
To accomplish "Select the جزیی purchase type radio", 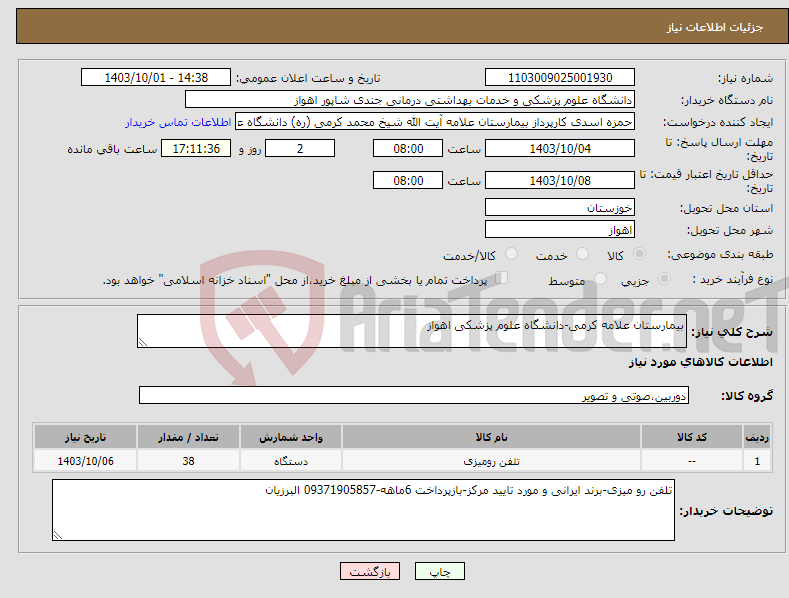I will tap(664, 278).
